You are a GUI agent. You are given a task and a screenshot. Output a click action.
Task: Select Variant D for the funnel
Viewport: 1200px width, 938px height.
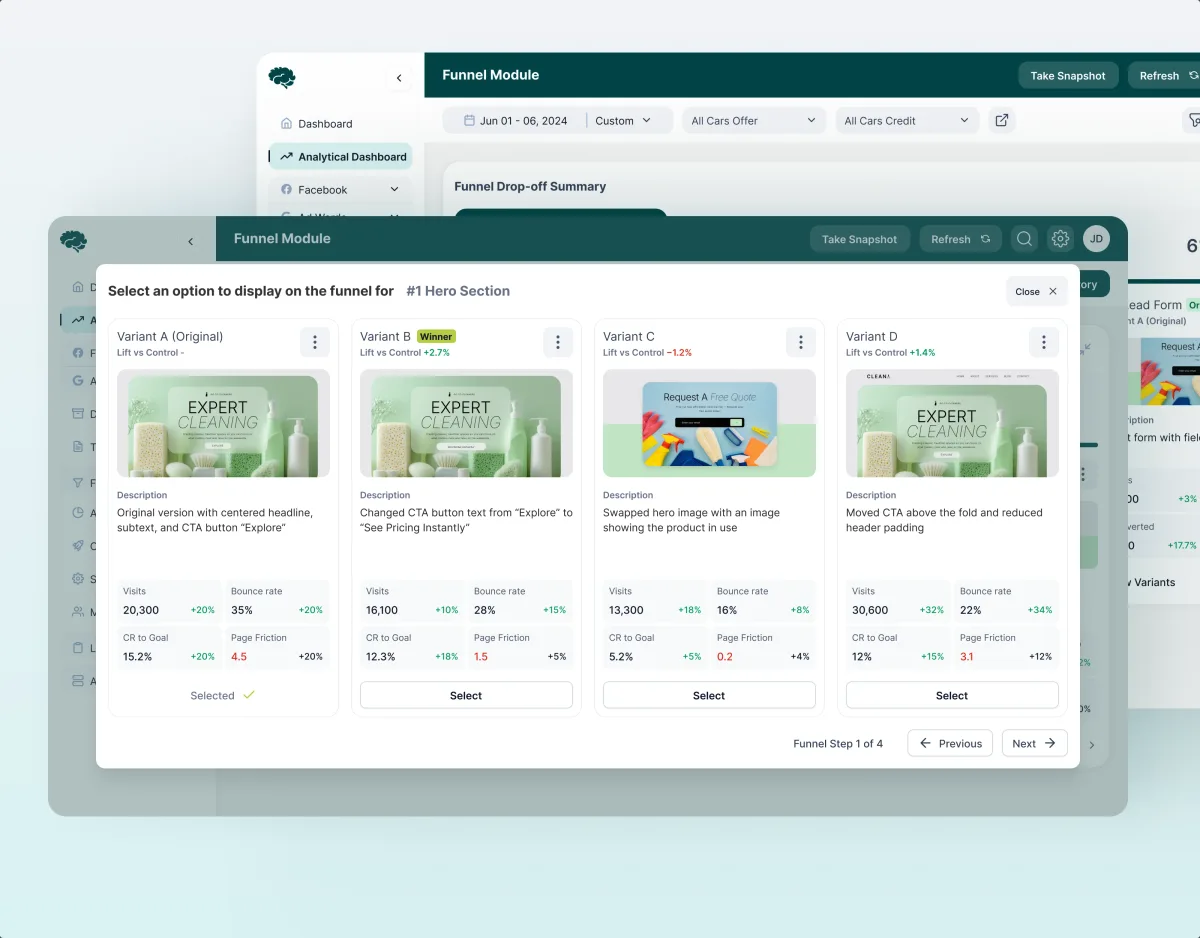point(952,695)
